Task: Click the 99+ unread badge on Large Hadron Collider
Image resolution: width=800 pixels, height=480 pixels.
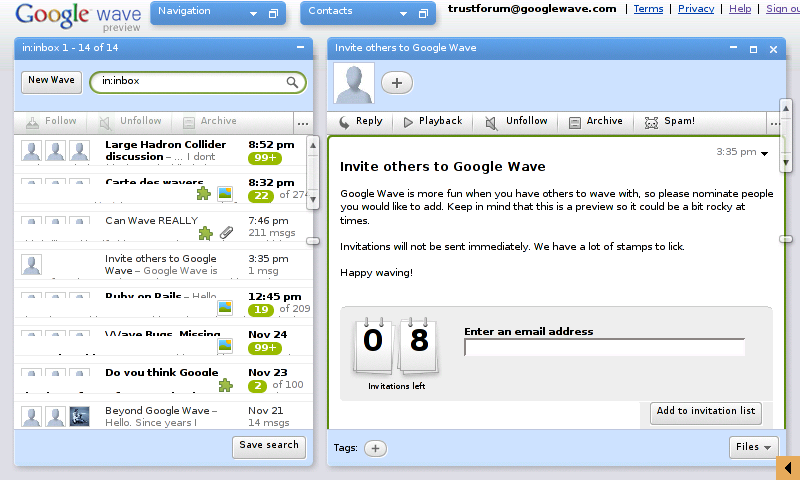Action: tap(265, 158)
